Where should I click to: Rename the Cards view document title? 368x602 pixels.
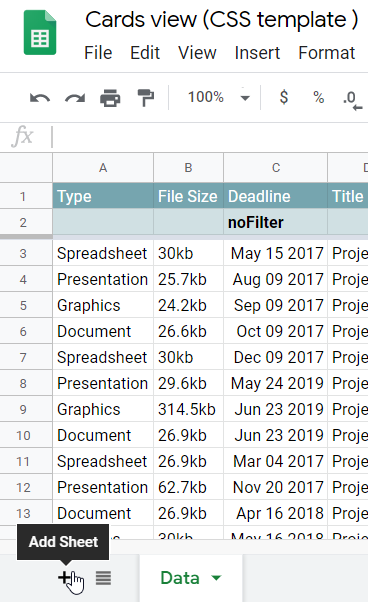[221, 20]
